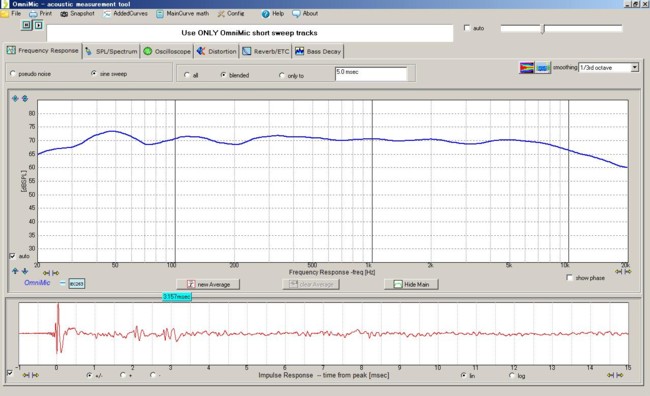
Task: Switch to the Oscilloscope tab
Action: (x=167, y=51)
